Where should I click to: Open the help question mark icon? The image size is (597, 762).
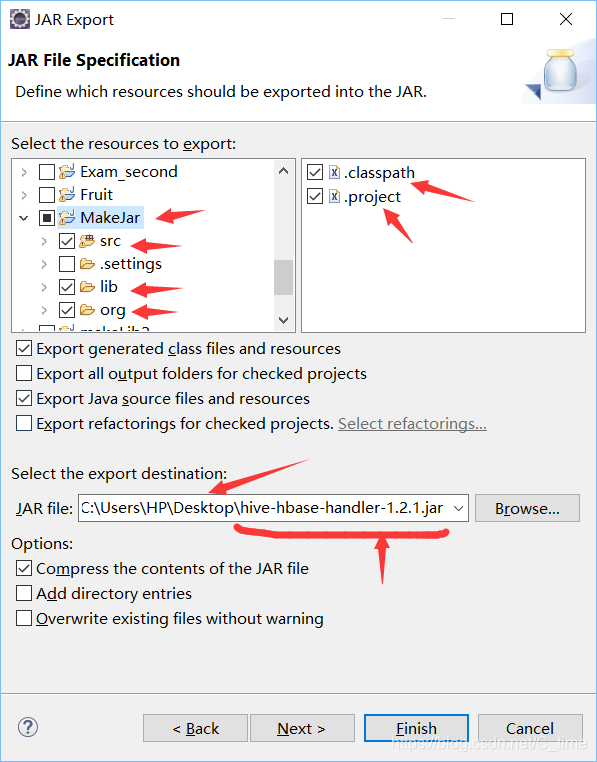pyautogui.click(x=28, y=727)
